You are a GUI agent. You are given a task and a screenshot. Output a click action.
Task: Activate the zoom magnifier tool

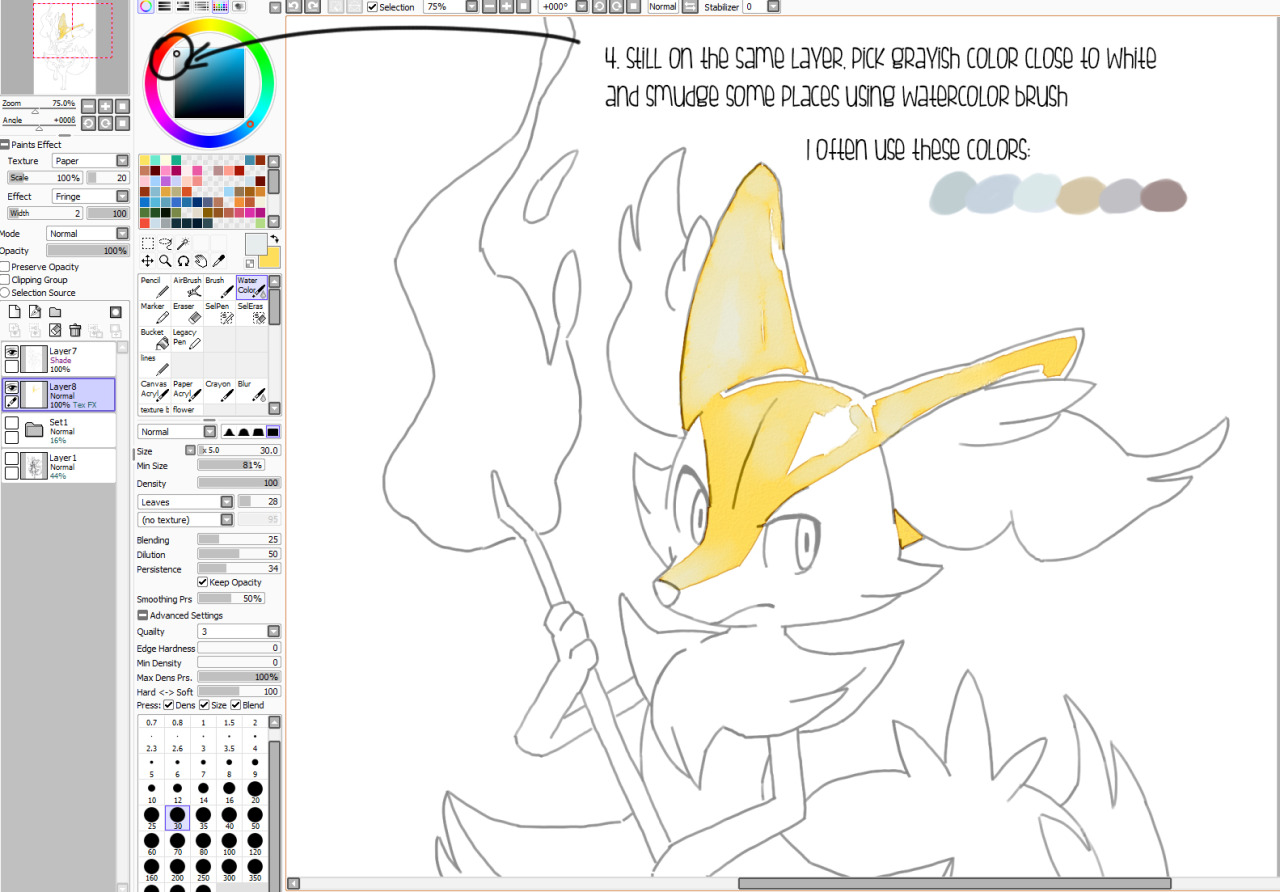coord(165,261)
